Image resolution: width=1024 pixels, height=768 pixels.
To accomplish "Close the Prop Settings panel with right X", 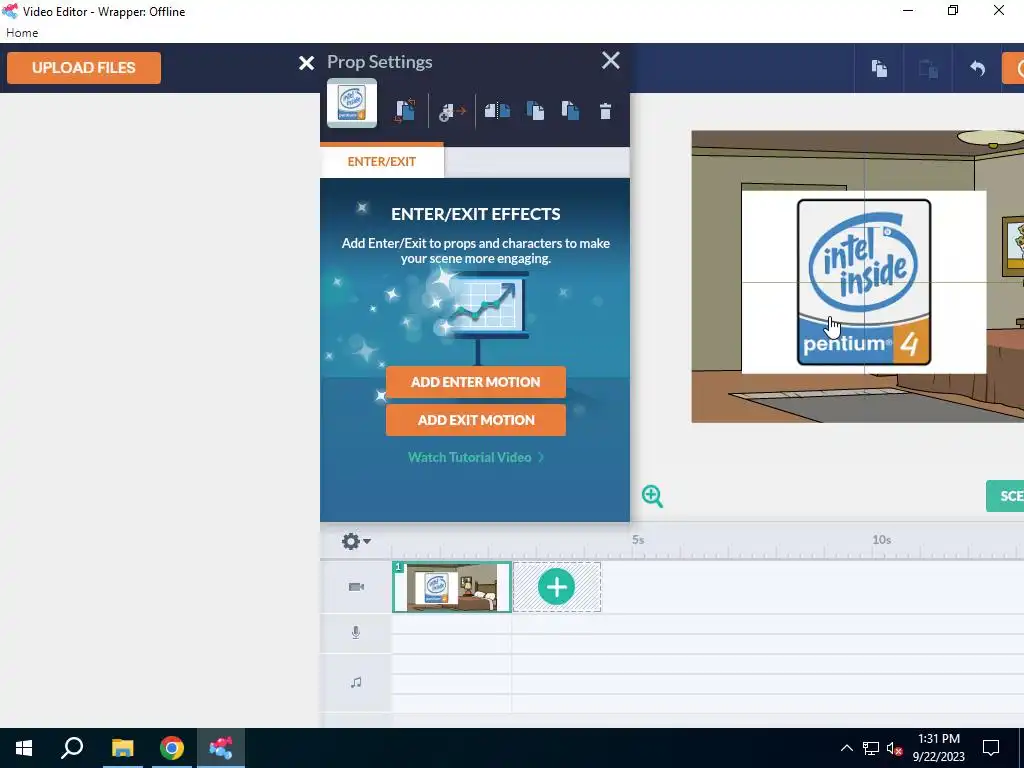I will point(611,61).
